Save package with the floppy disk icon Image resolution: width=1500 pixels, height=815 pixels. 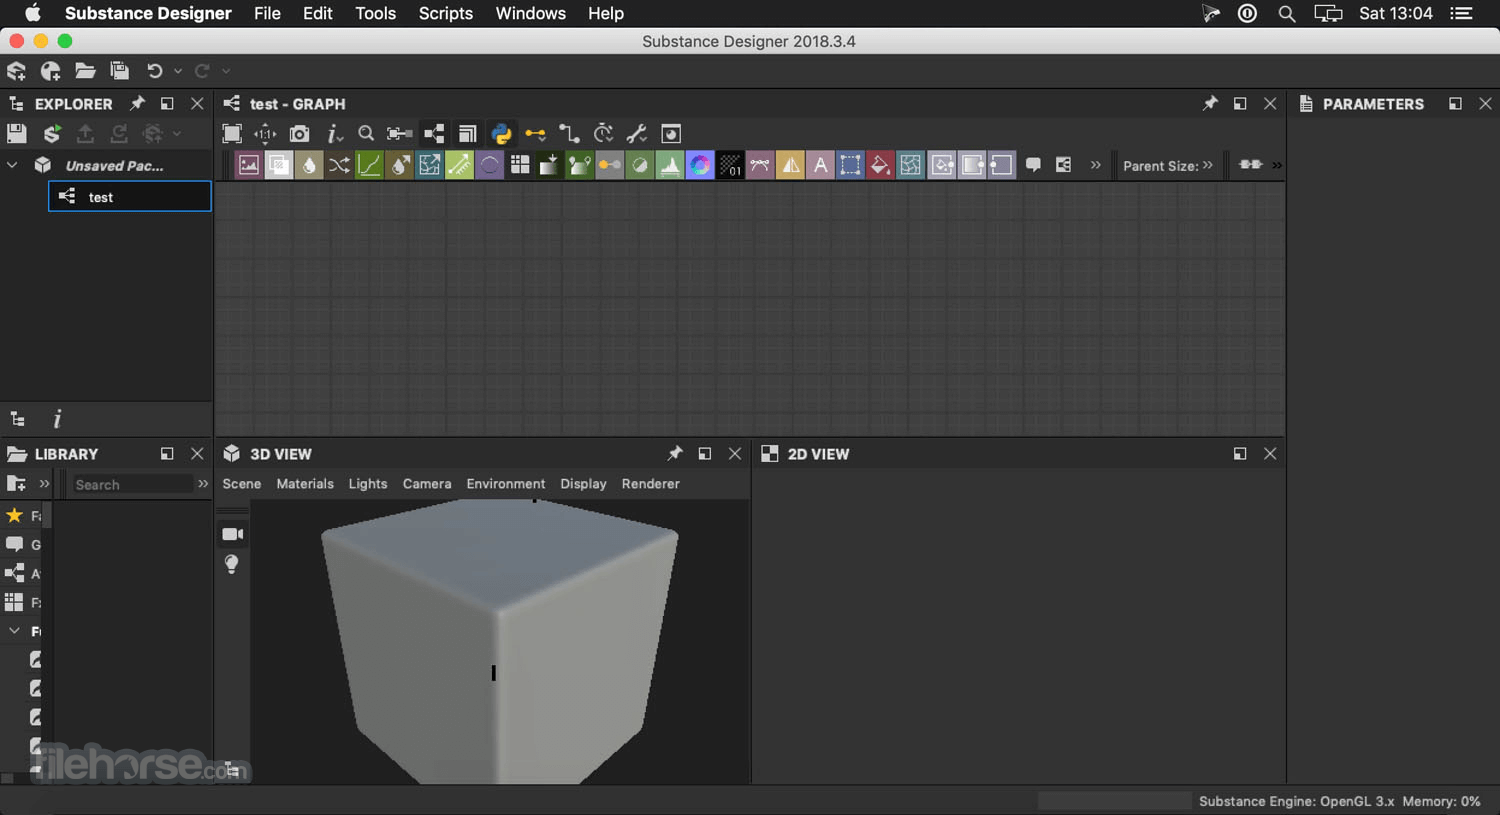pos(16,134)
